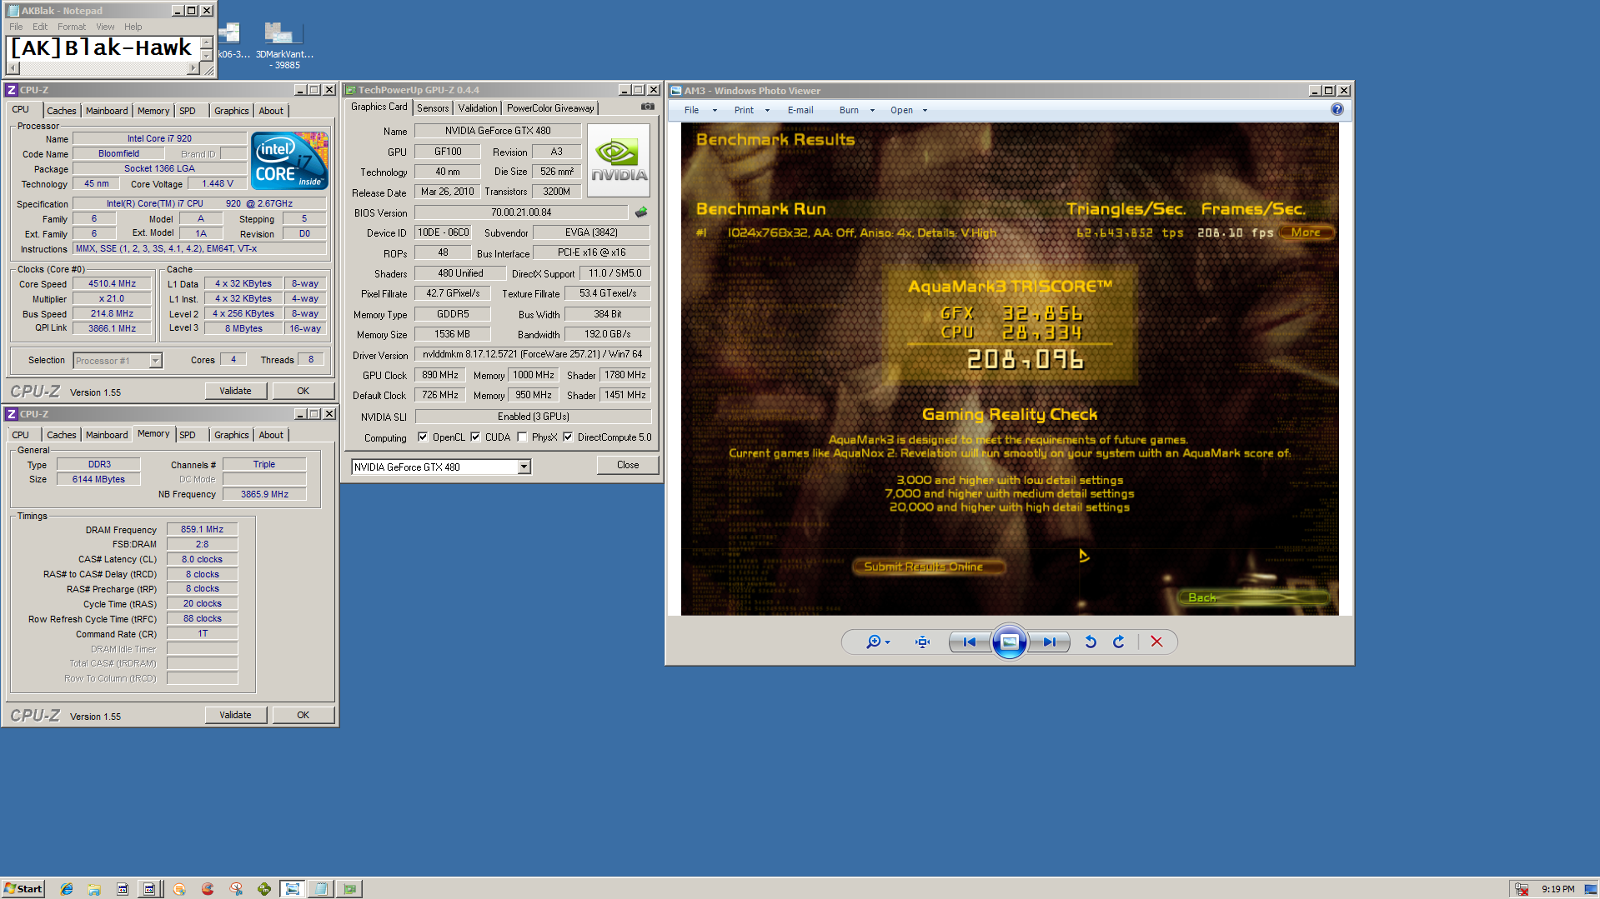
Task: Click Validate in upper CPU-Z window
Action: tap(235, 391)
